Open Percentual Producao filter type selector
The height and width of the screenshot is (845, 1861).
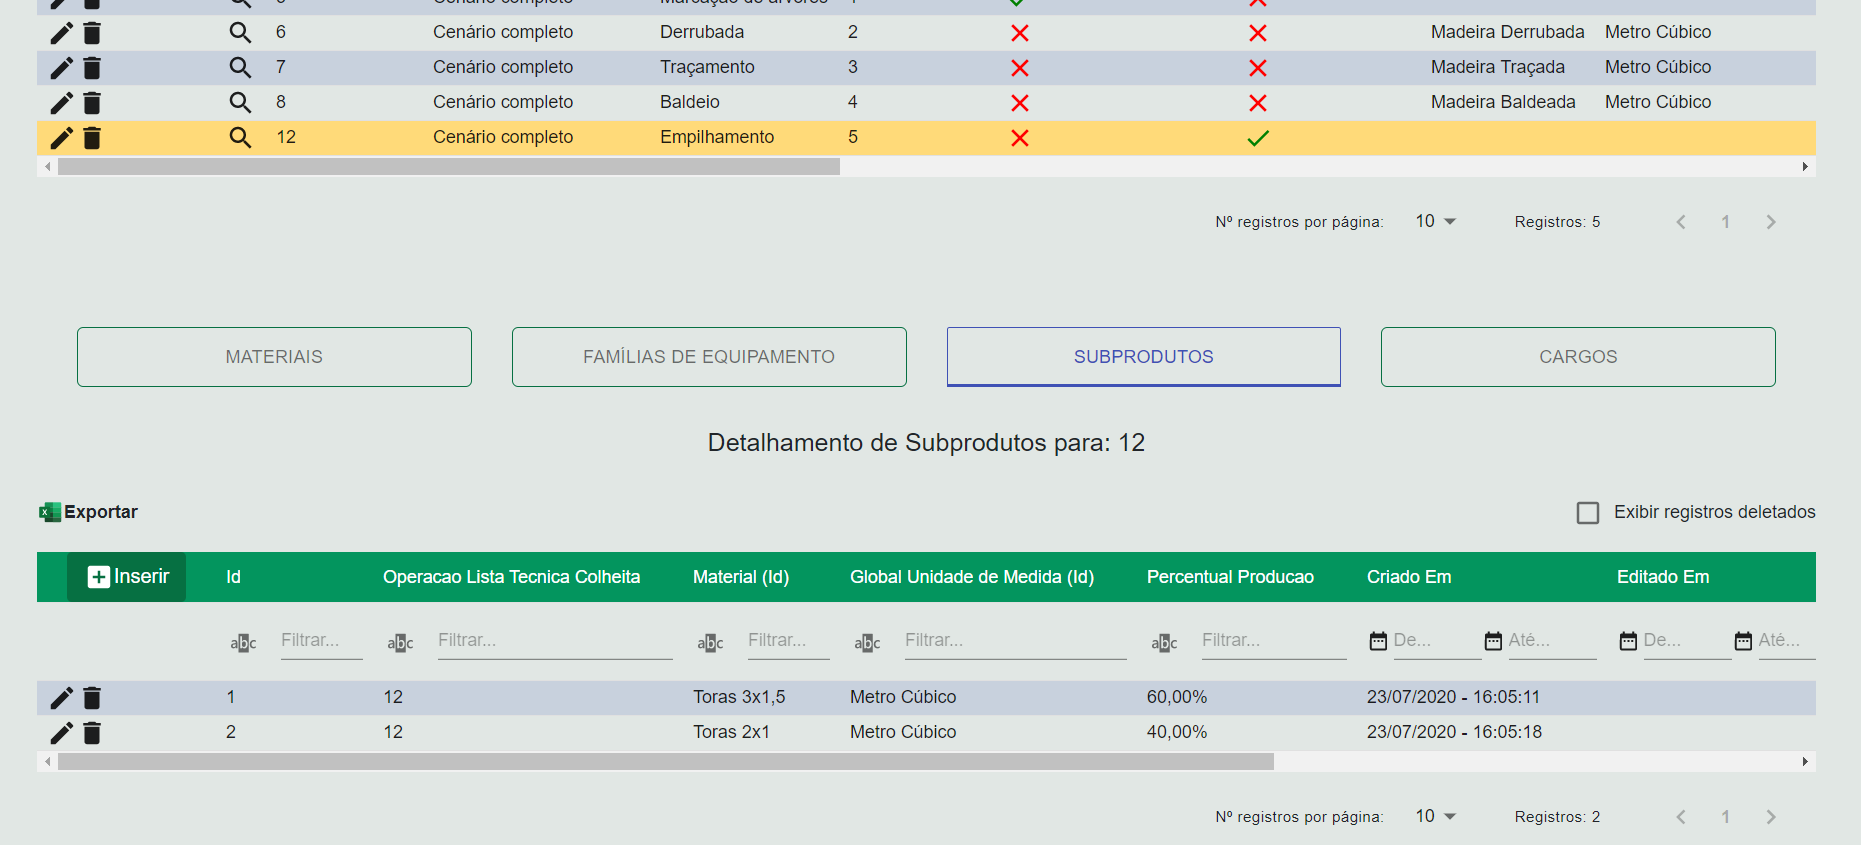(x=1164, y=643)
